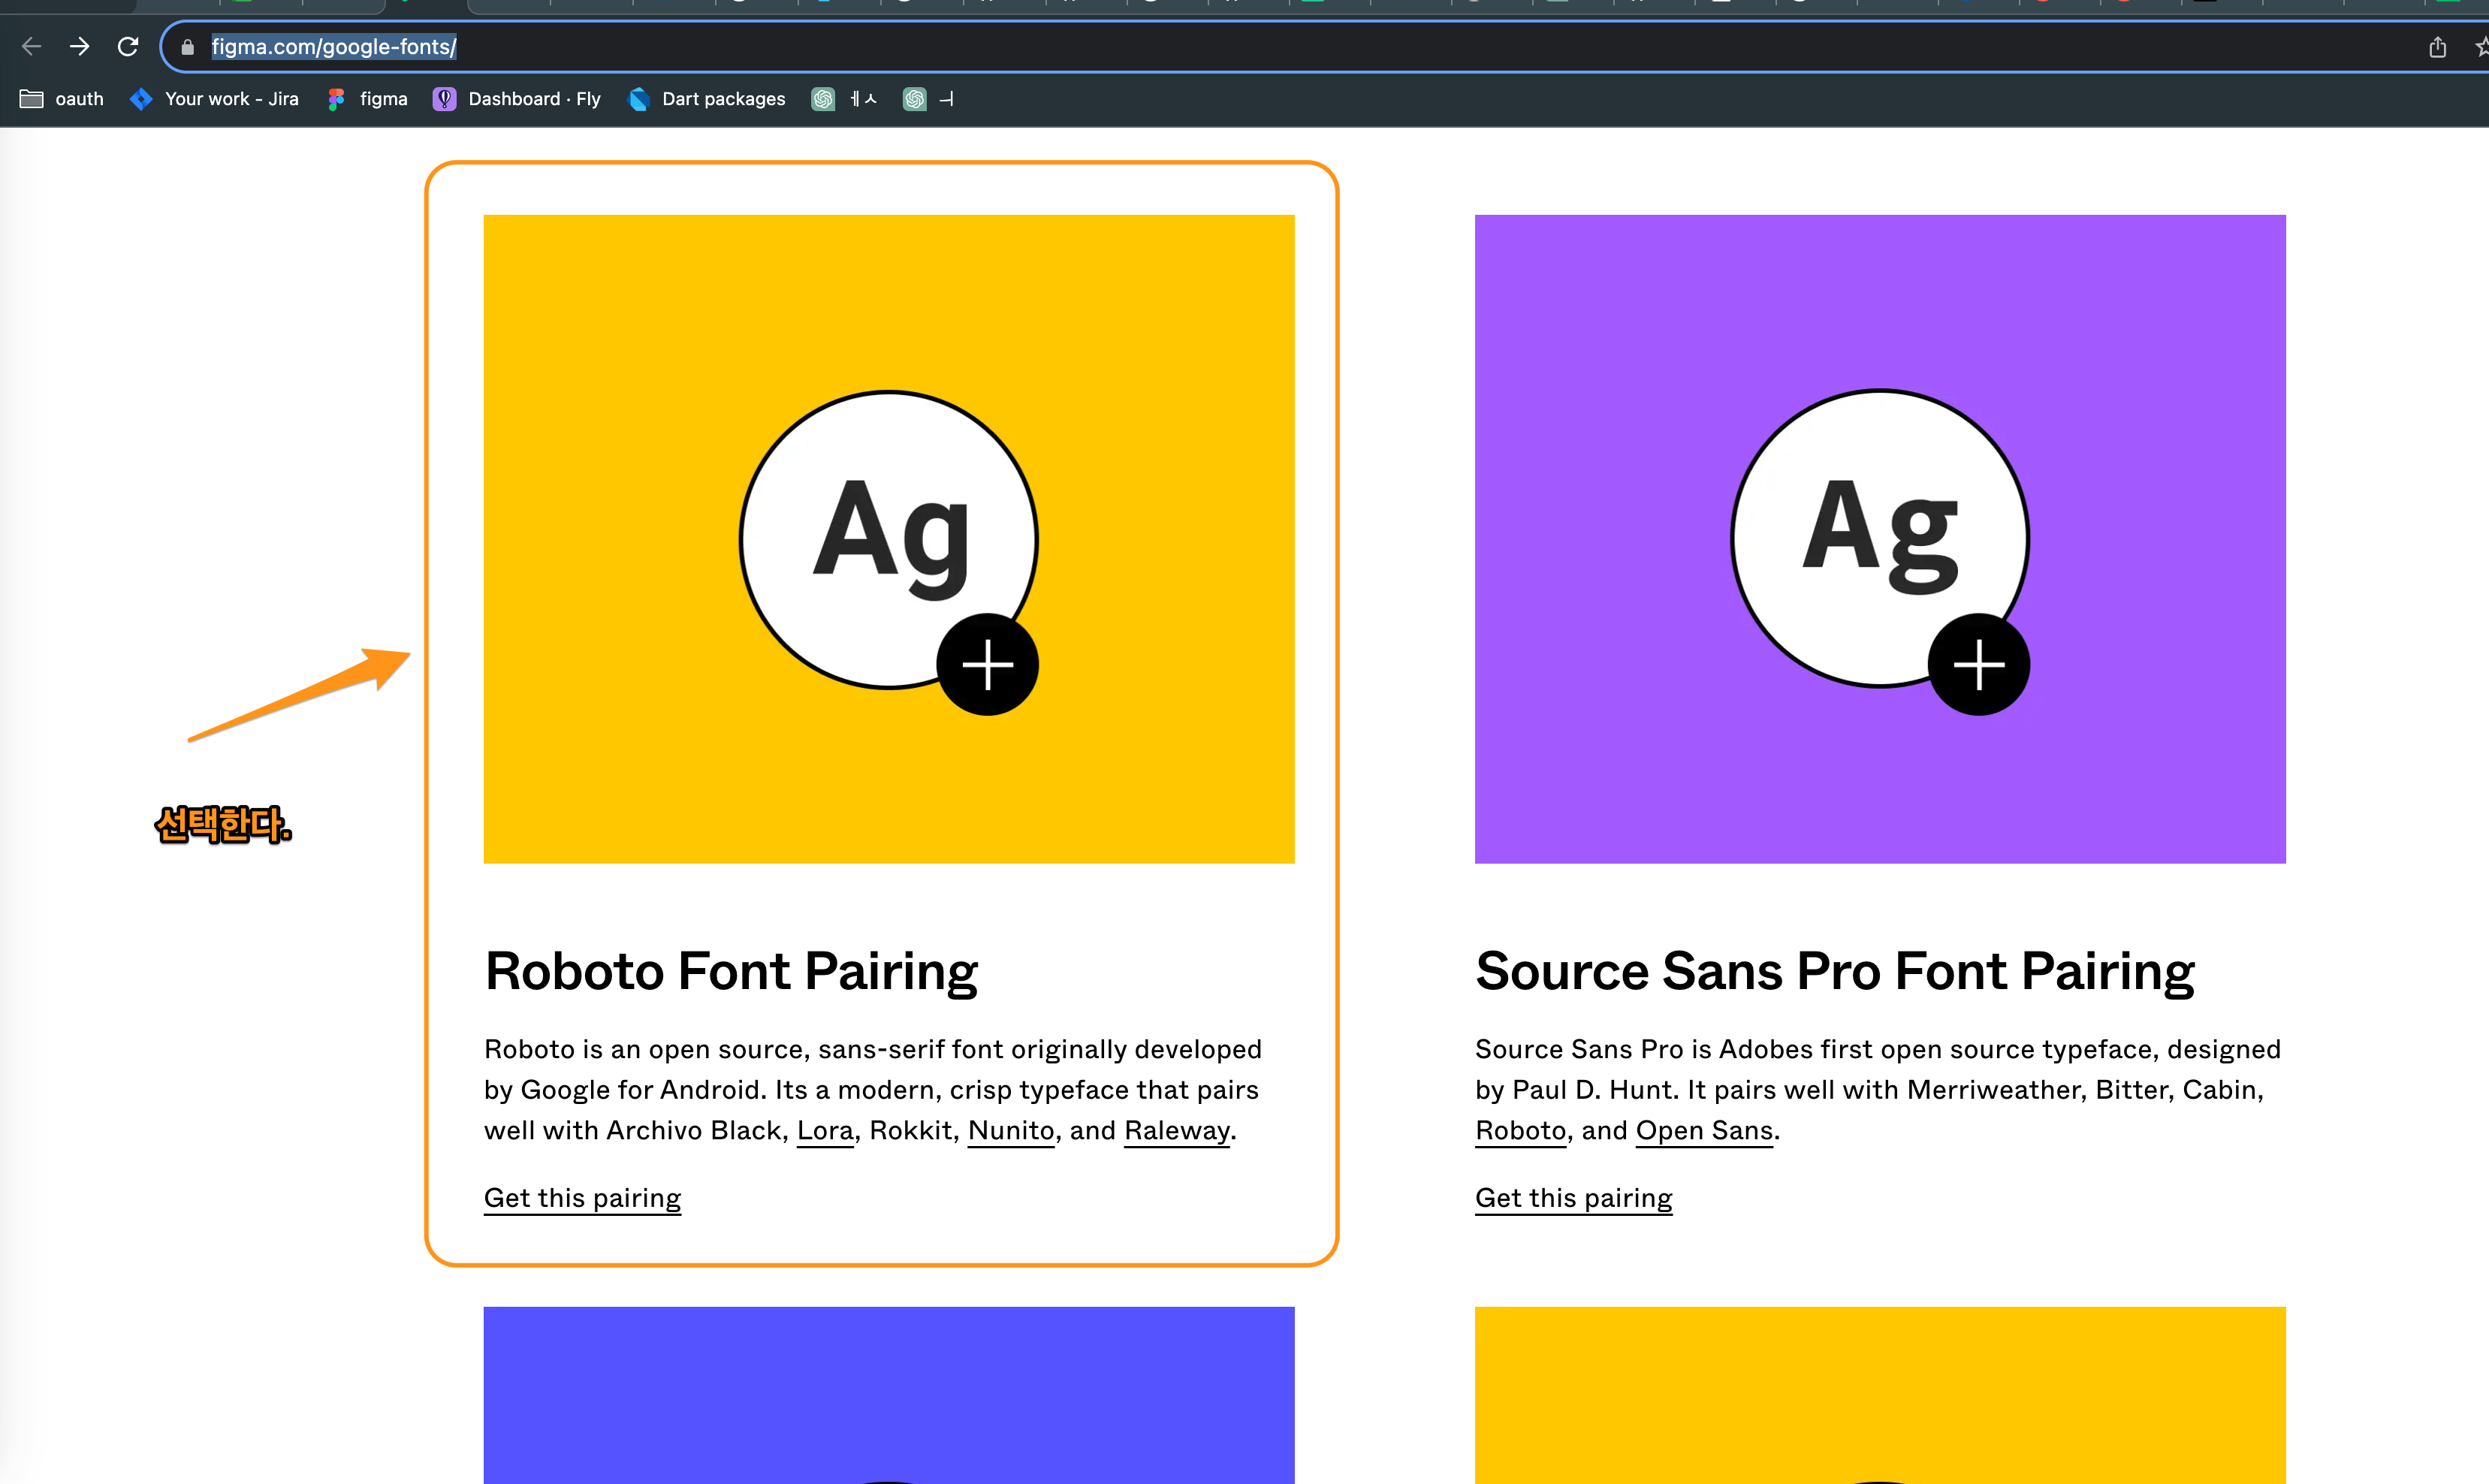Open the figma bookmark
The image size is (2489, 1484).
(x=368, y=99)
